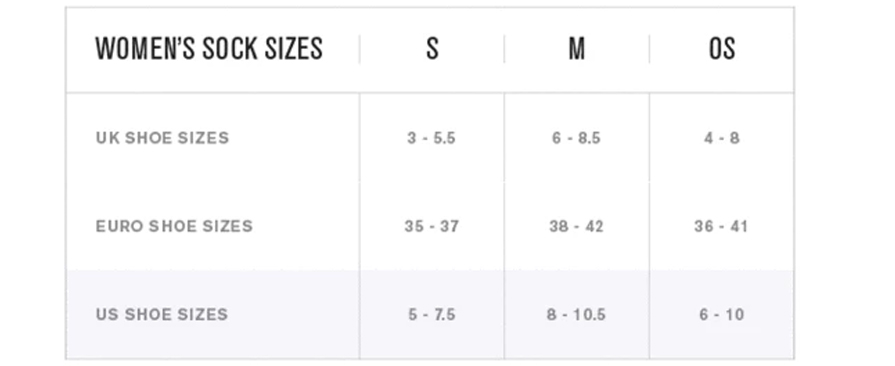Click the Euro size 36 - 41 cell
Viewport: 895px width, 366px height.
click(x=721, y=227)
